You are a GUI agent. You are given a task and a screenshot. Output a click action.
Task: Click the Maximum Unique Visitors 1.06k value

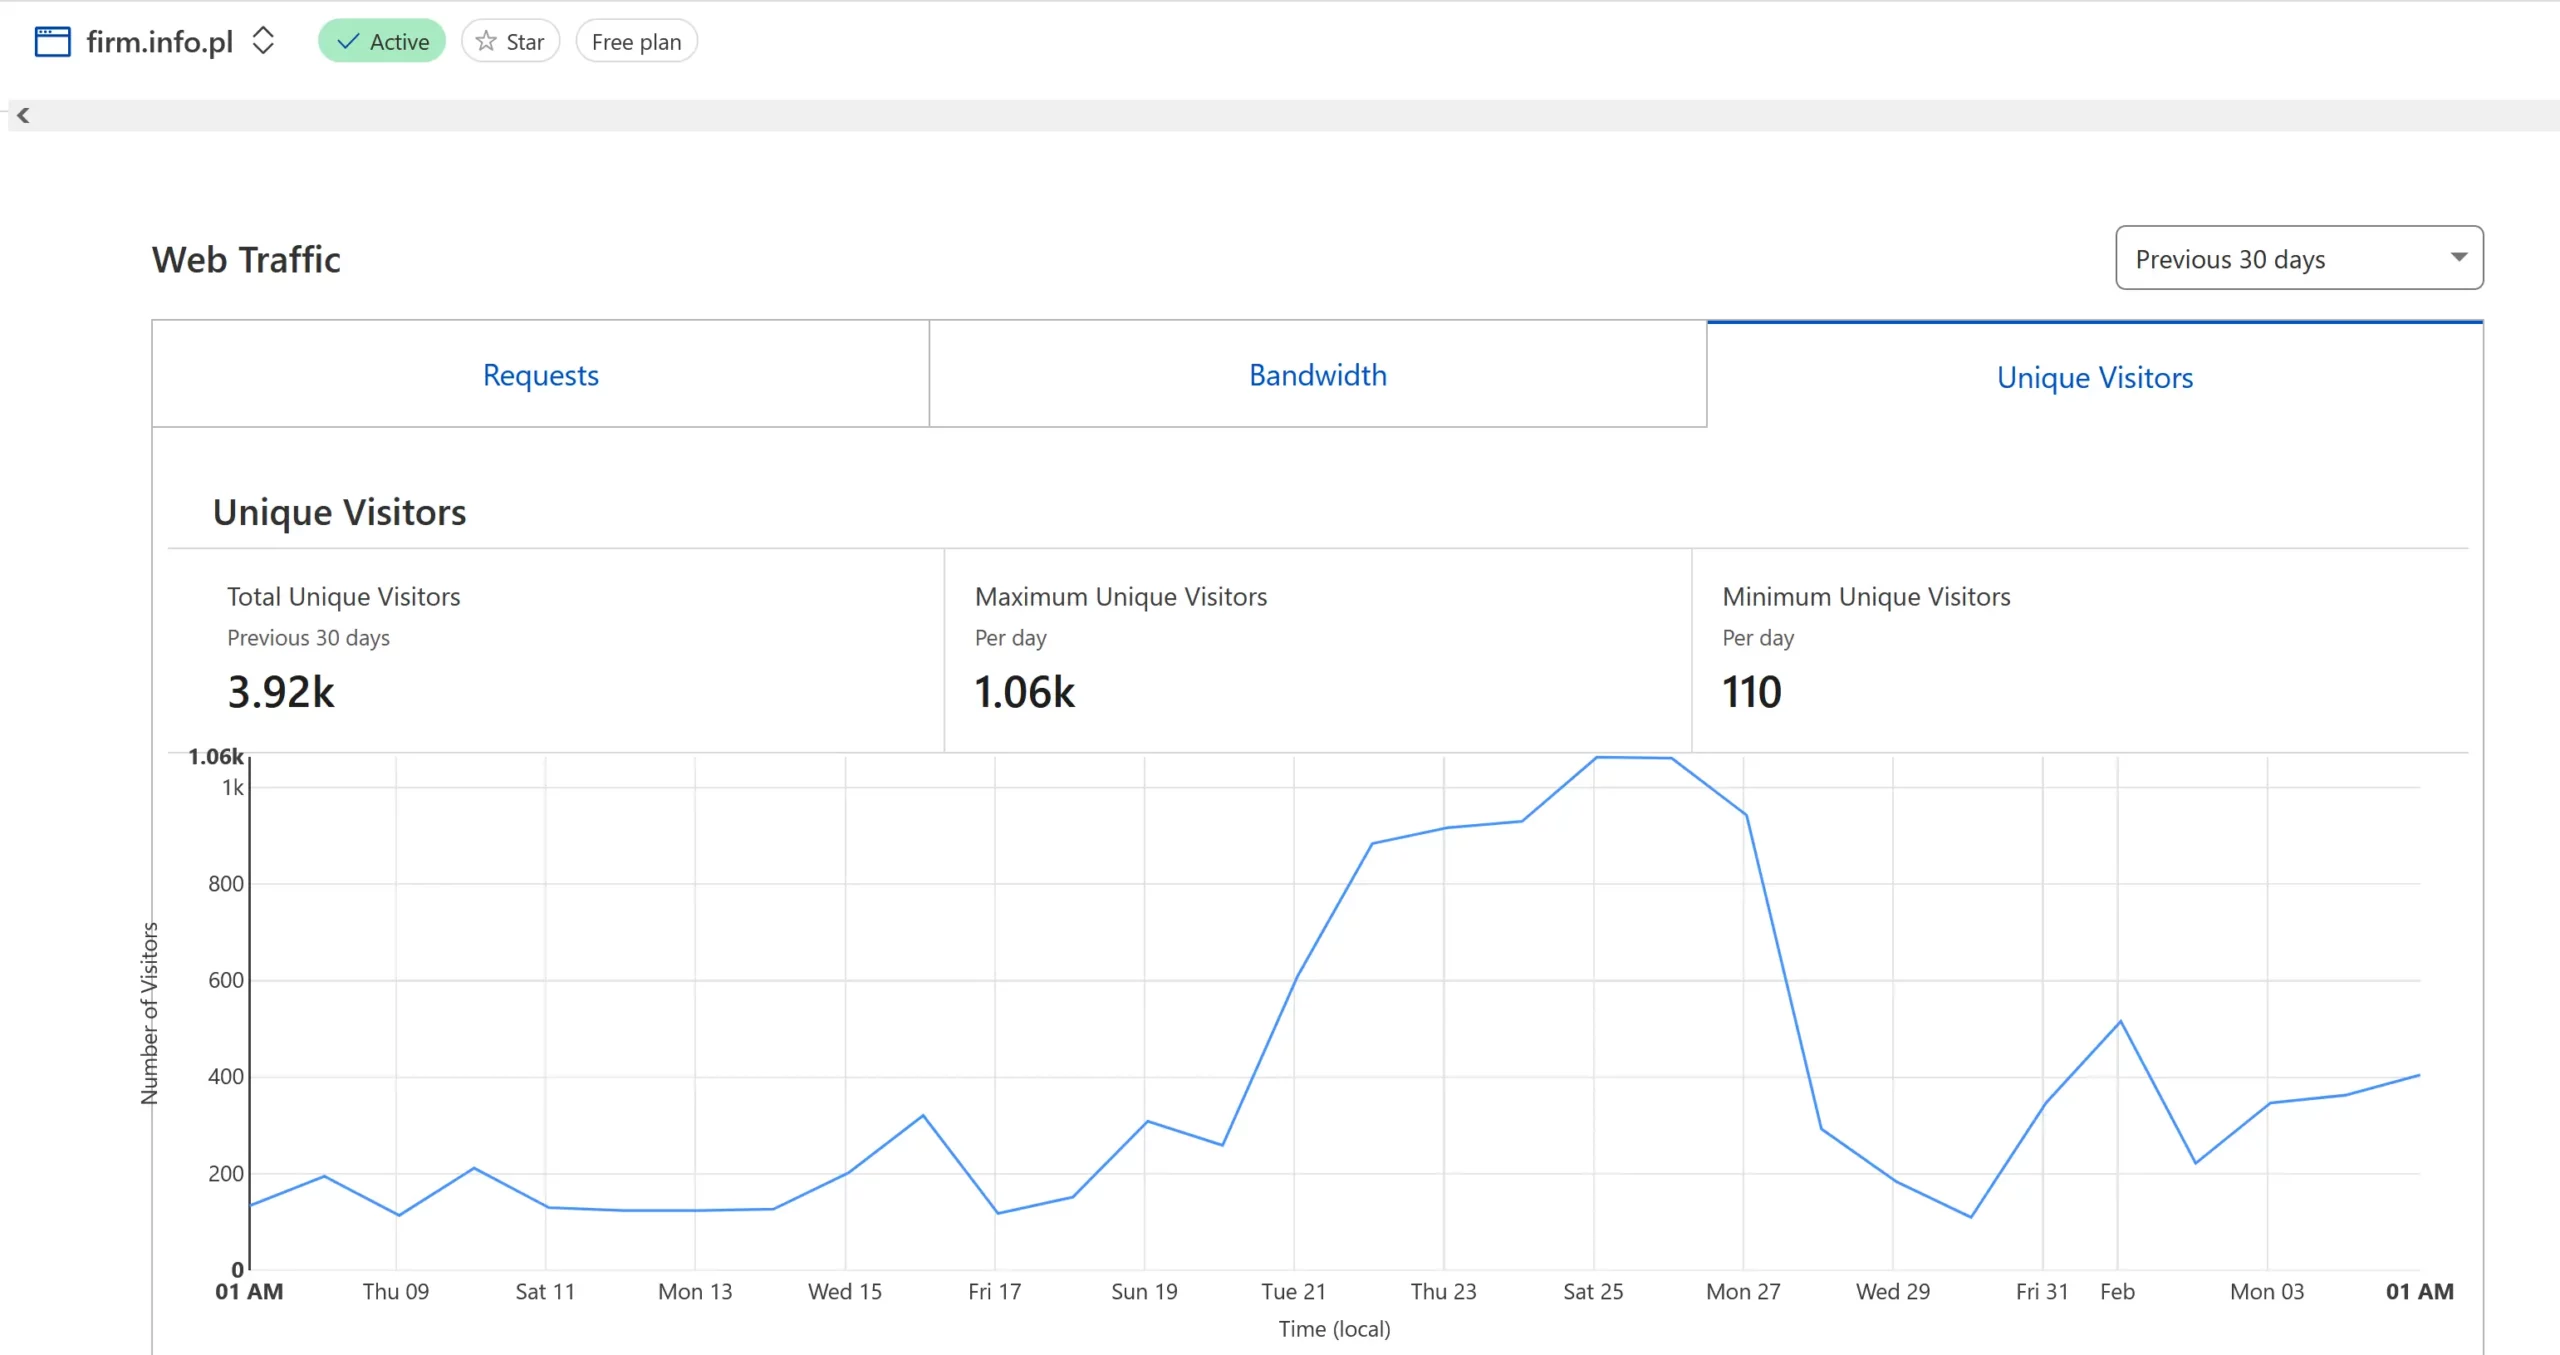(x=1024, y=692)
